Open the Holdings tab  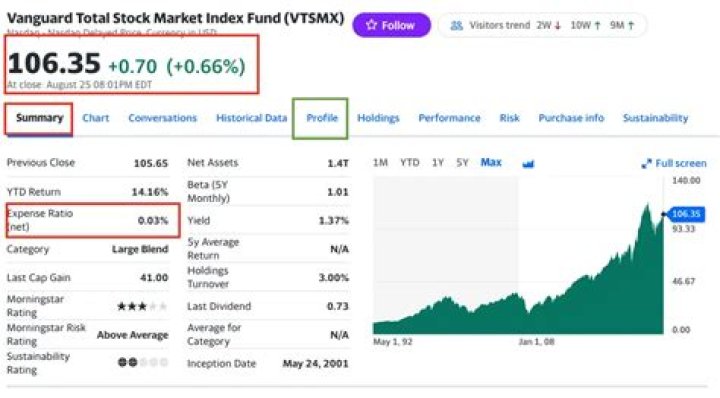[378, 118]
